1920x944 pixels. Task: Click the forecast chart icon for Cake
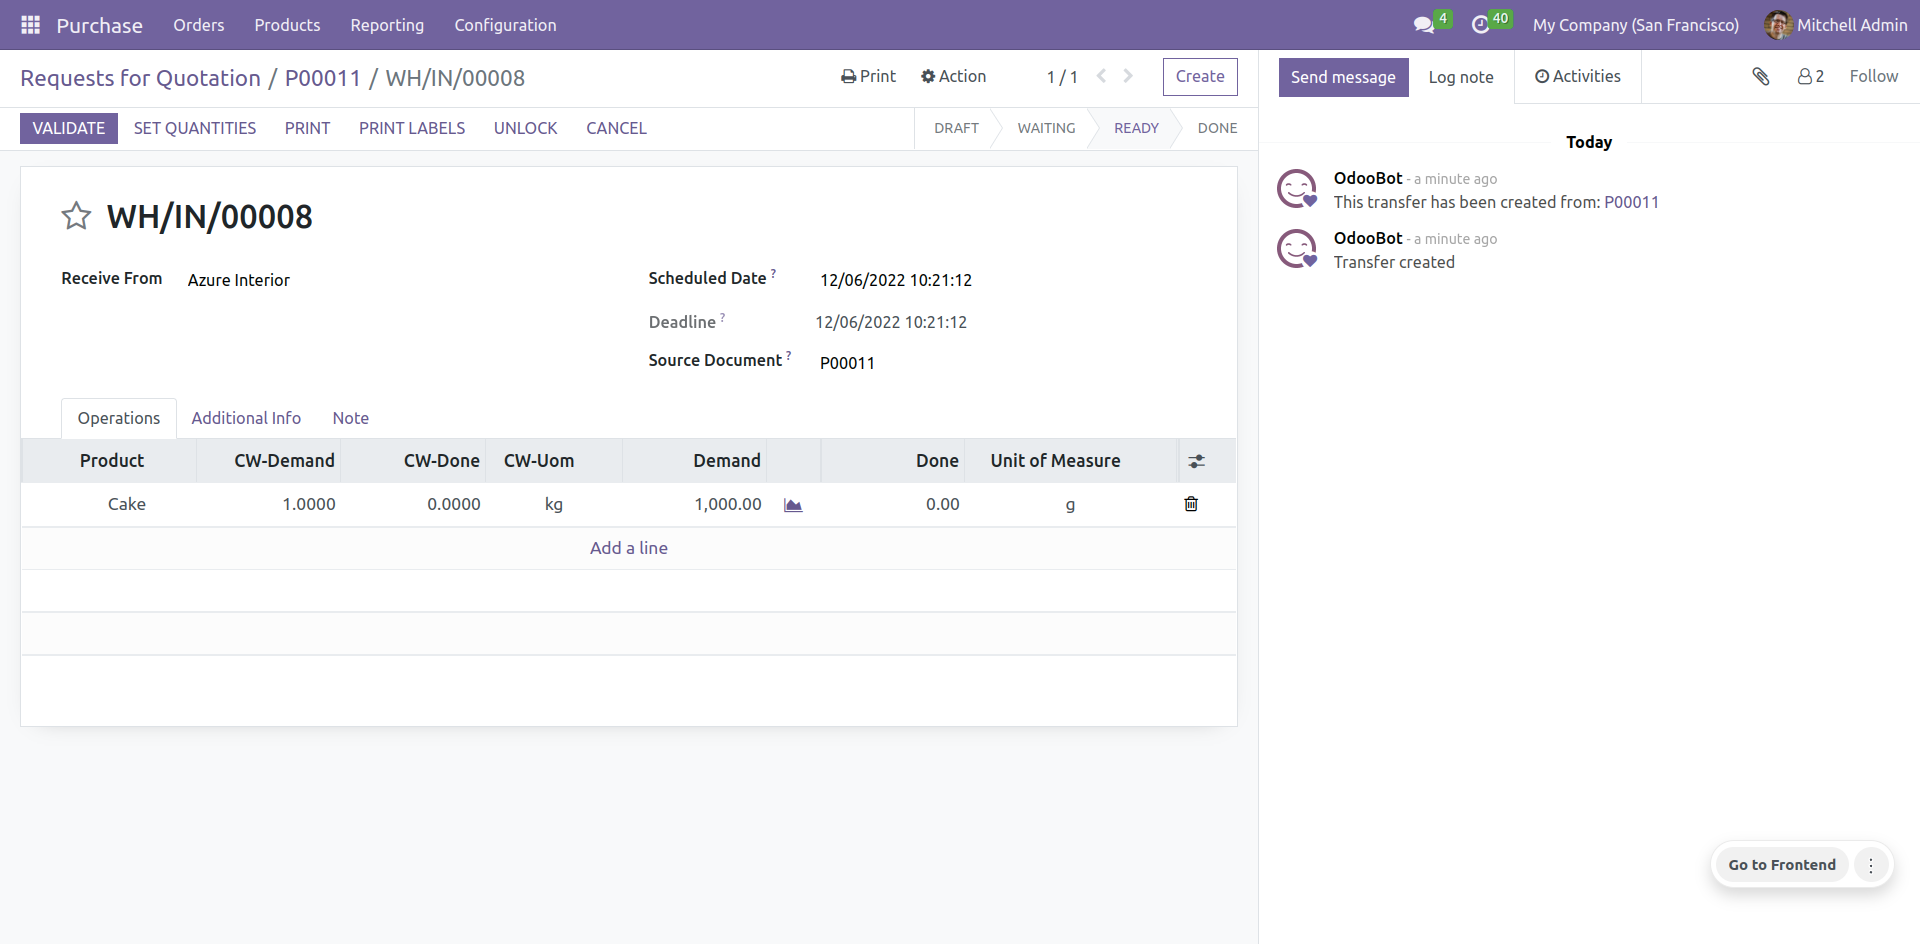pos(793,505)
